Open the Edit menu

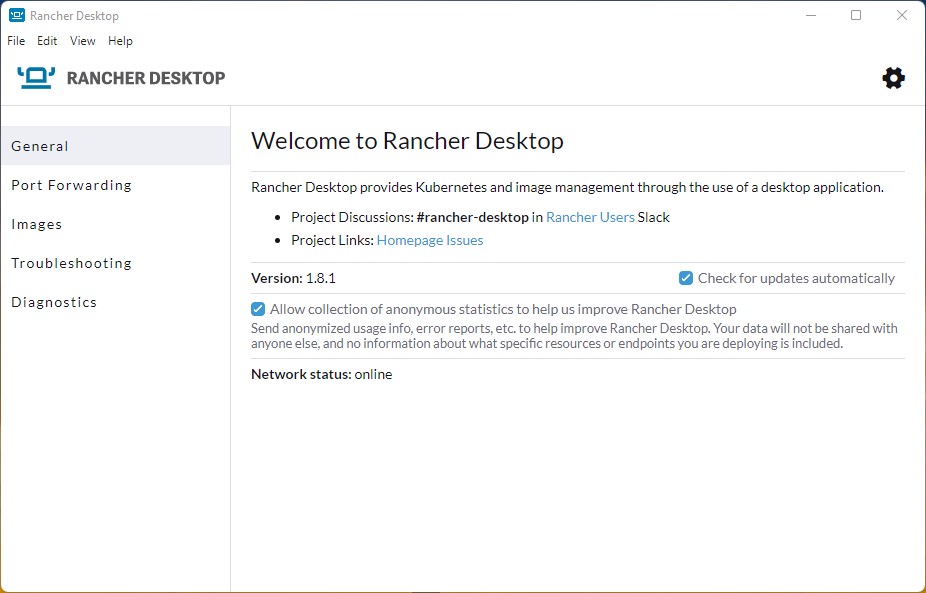(x=47, y=41)
